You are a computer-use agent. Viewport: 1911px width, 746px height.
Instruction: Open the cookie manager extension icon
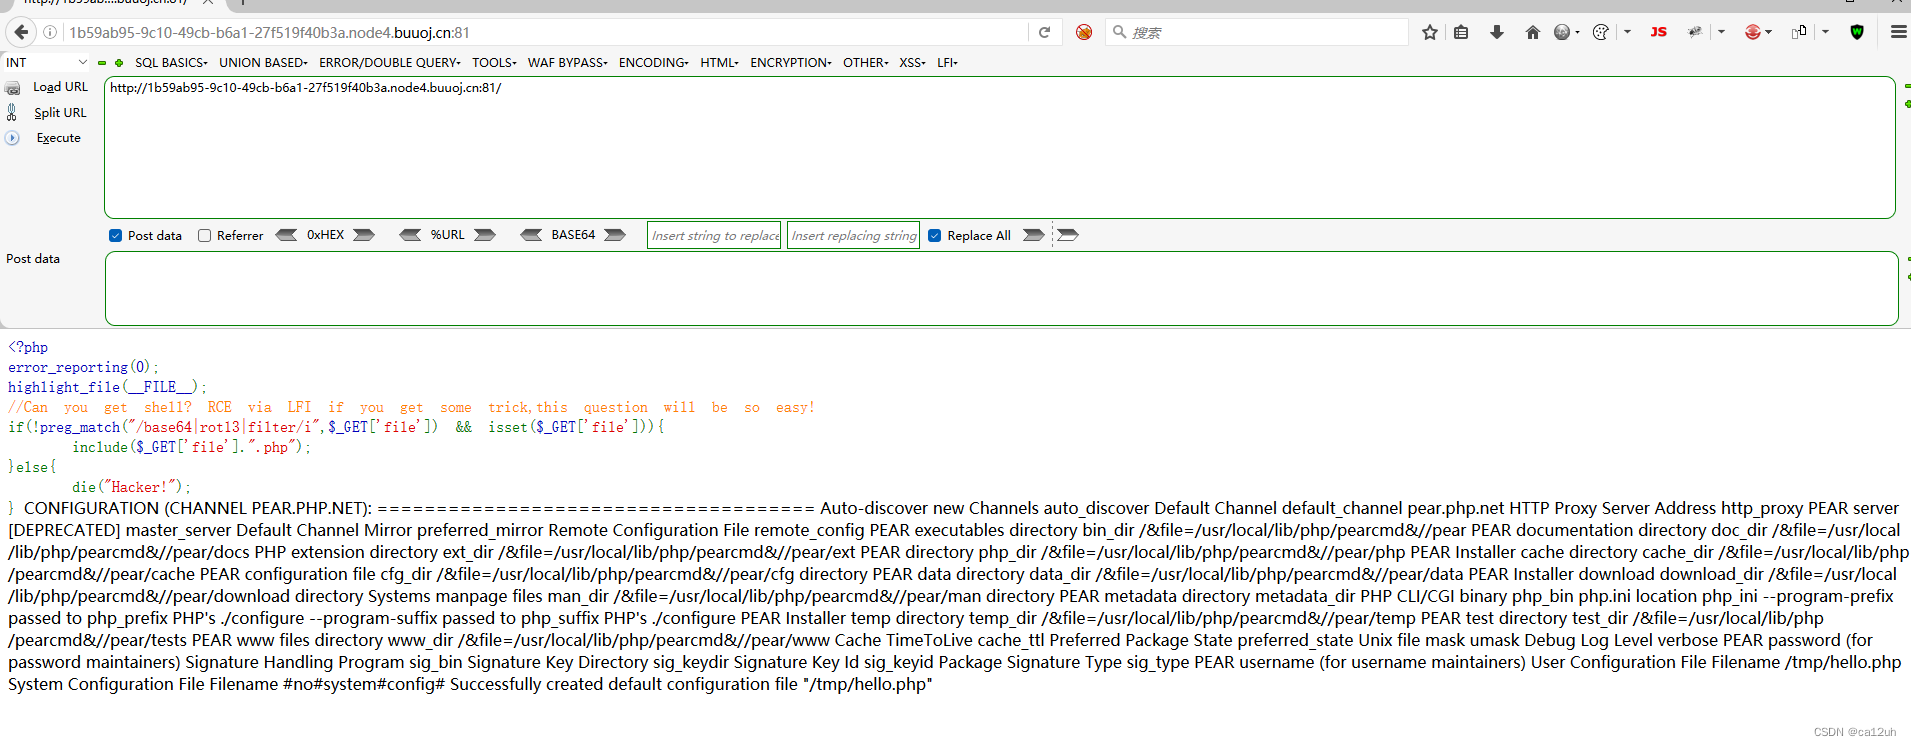1600,32
